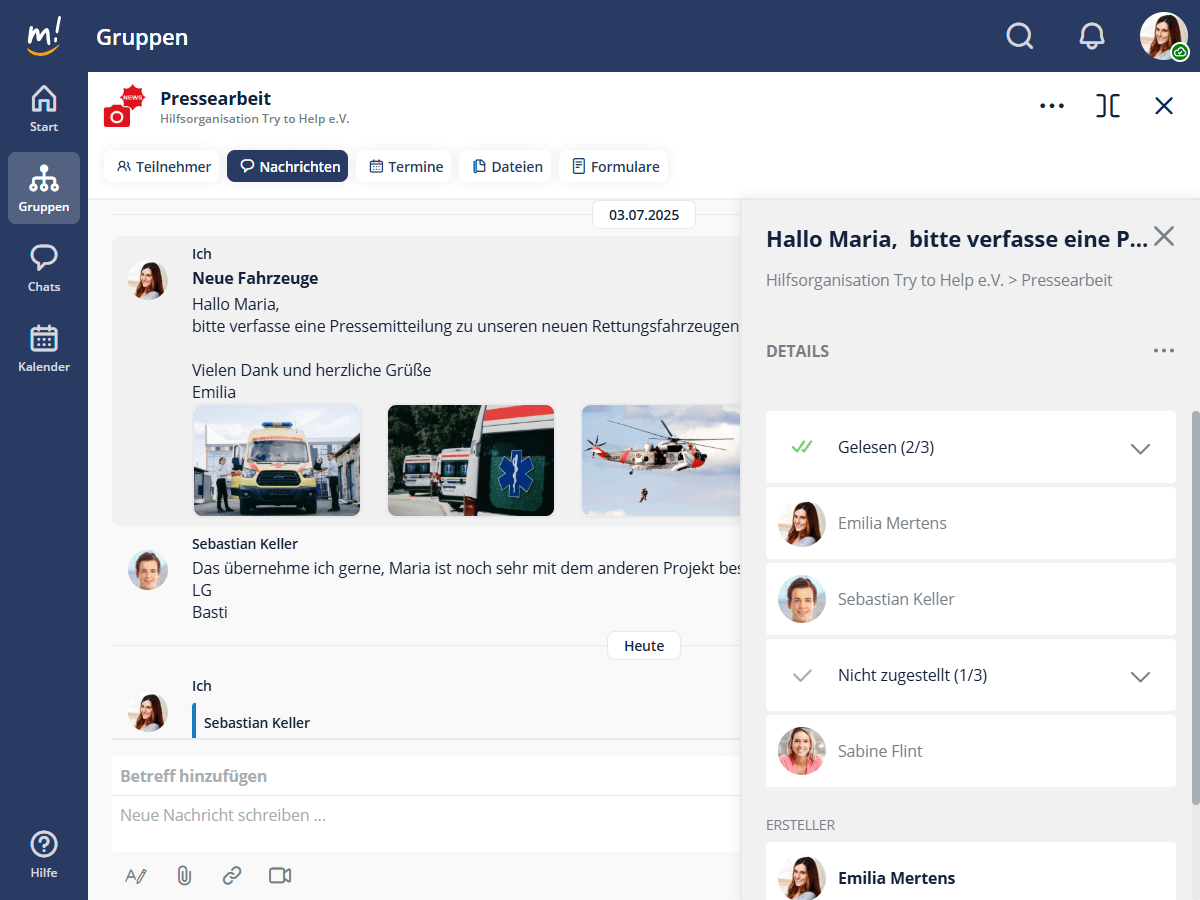Viewport: 1200px width, 900px height.
Task: Open the parked ambulances photo thumbnail
Action: [471, 460]
